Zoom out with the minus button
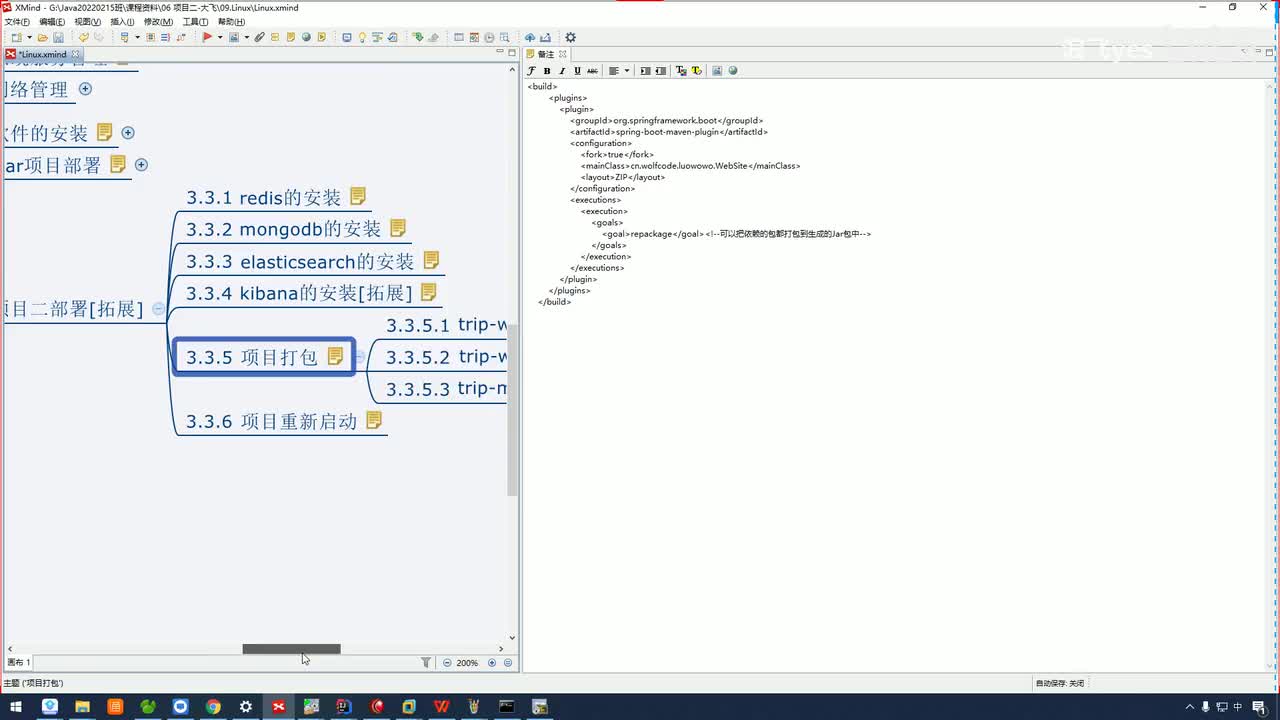1280x720 pixels. tap(447, 663)
